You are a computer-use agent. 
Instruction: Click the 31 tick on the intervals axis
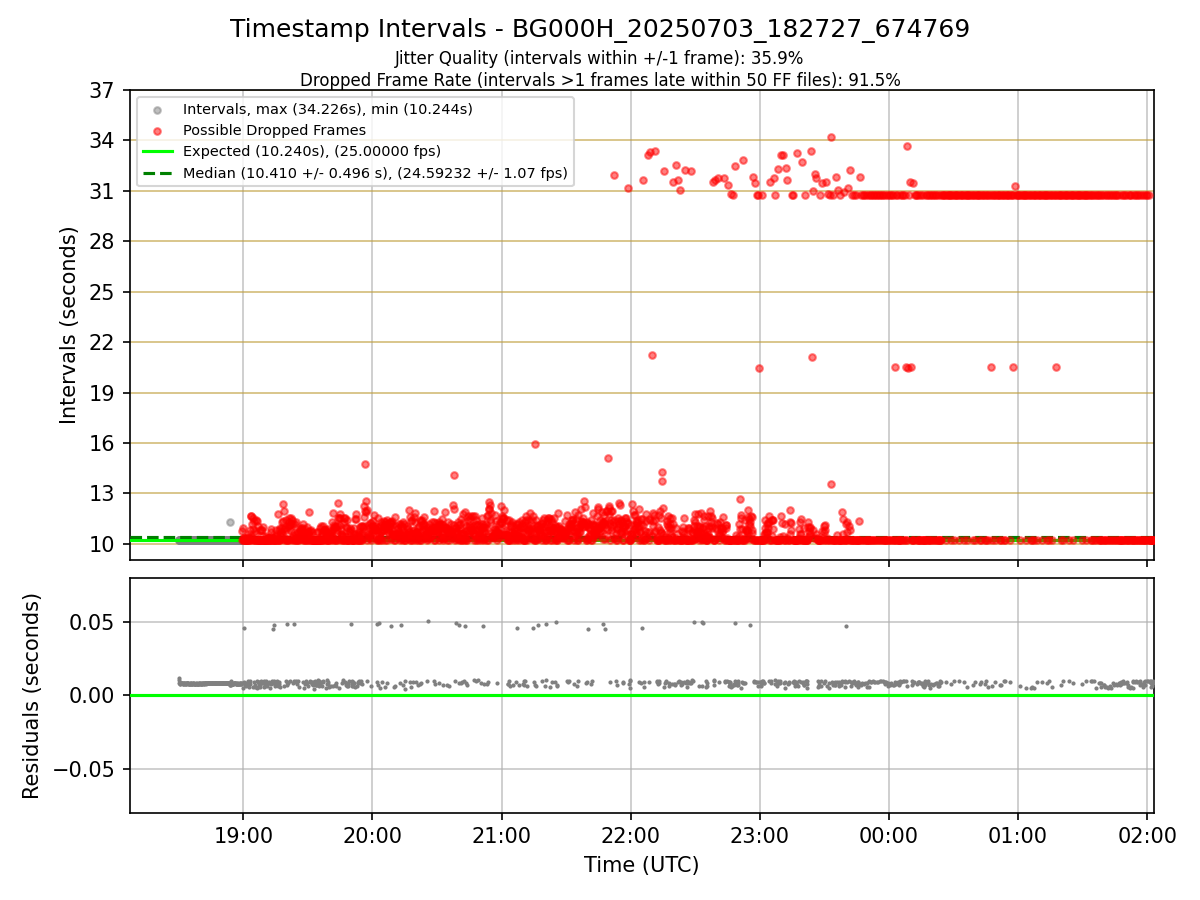point(104,191)
